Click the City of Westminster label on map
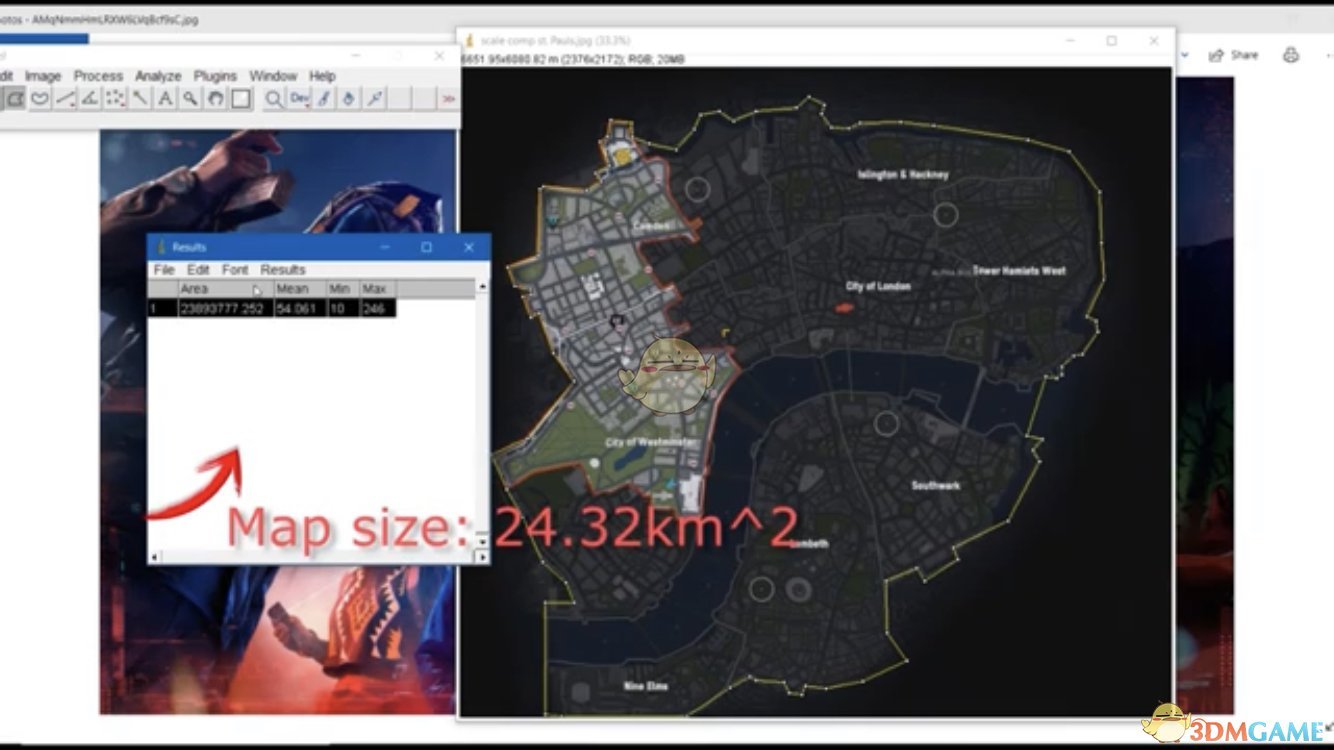Viewport: 1334px width, 750px height. click(x=649, y=442)
